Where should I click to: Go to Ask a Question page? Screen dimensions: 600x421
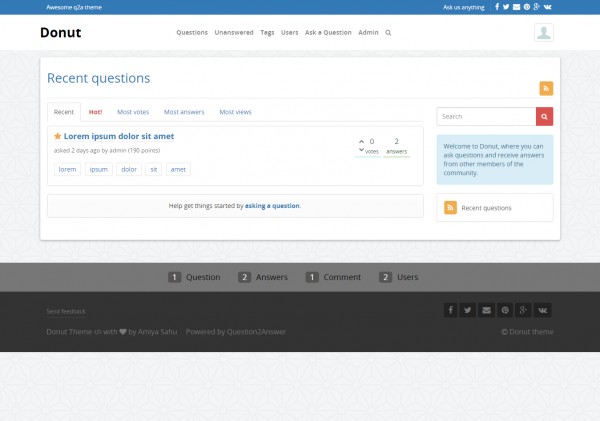328,32
